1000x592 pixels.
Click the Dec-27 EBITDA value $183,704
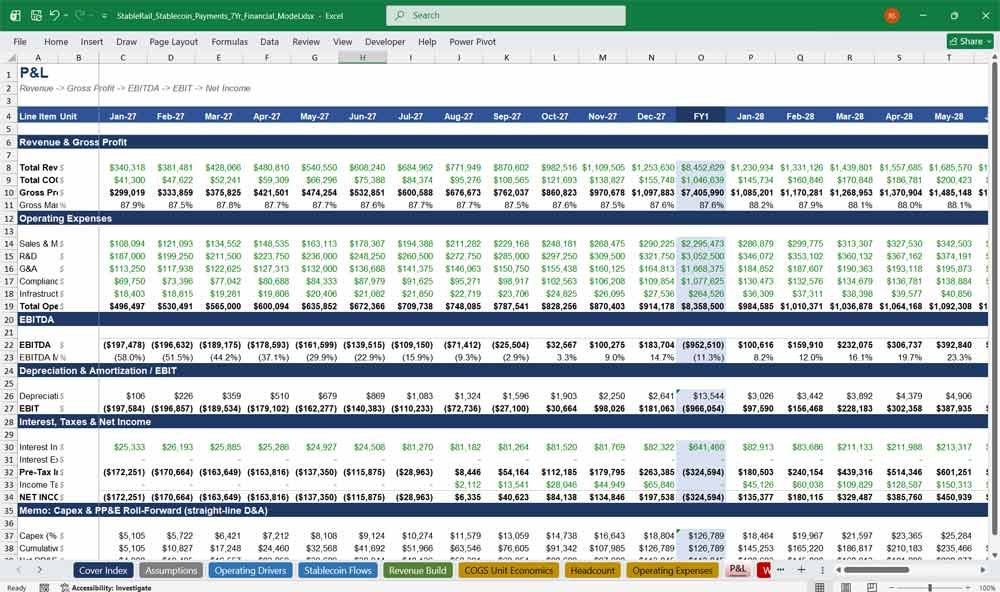[x=656, y=344]
